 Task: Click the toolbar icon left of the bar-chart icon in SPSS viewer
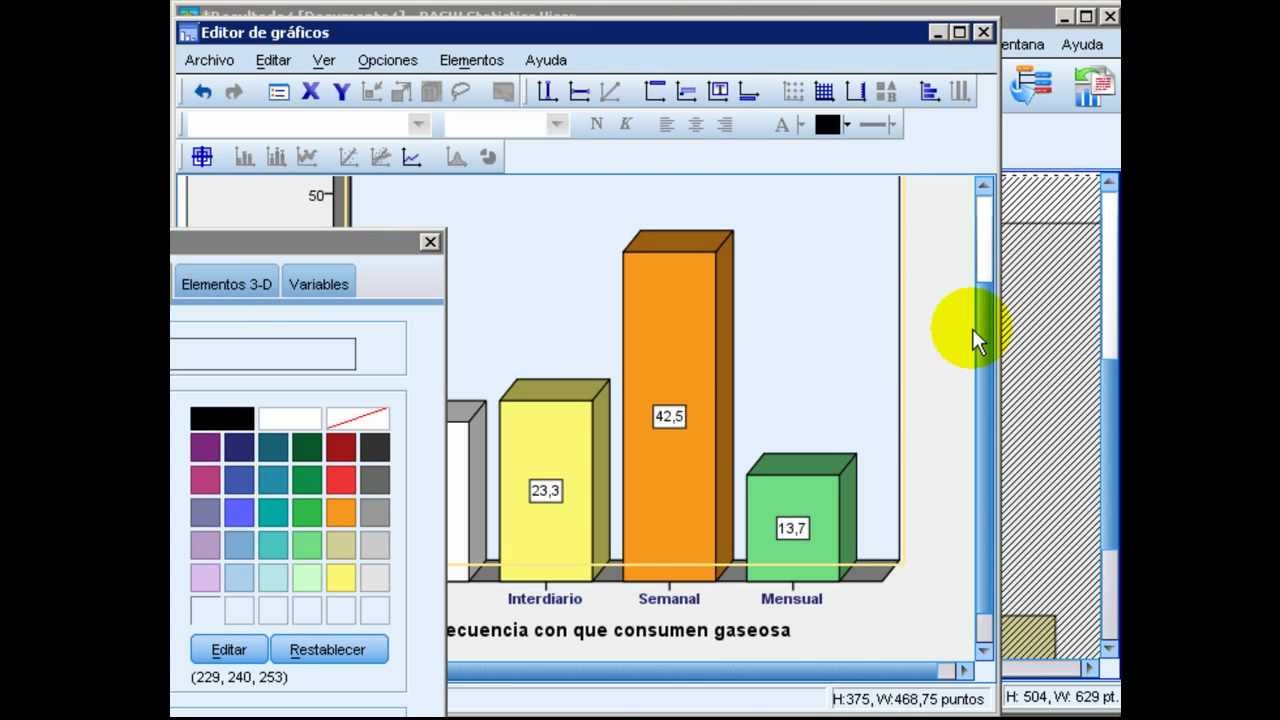(x=1029, y=86)
